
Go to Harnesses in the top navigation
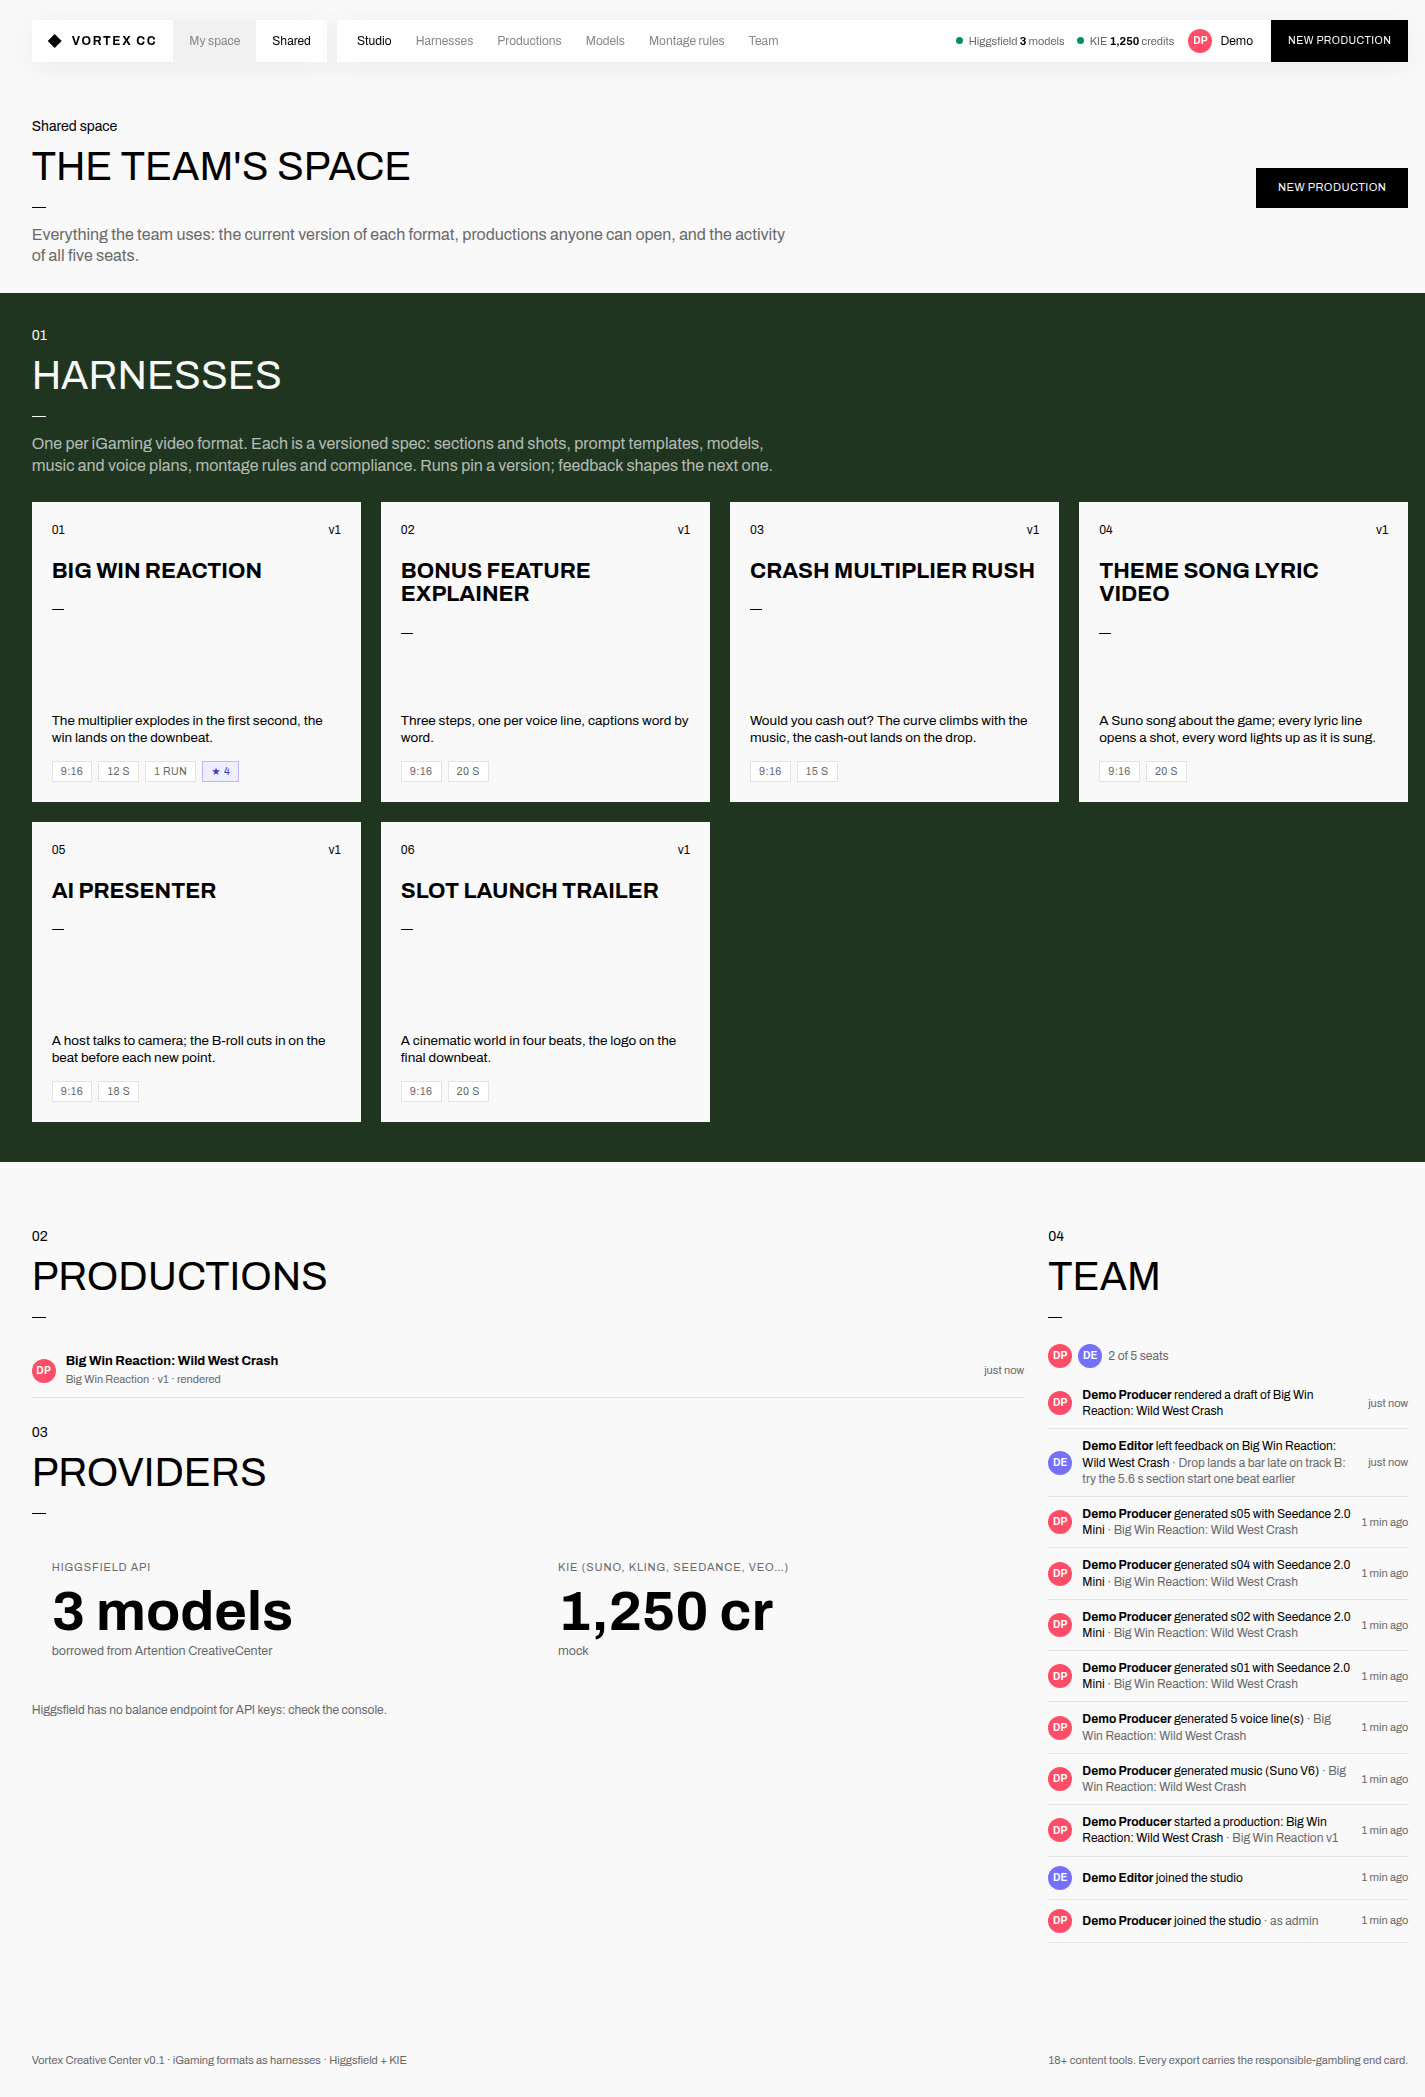(x=444, y=41)
